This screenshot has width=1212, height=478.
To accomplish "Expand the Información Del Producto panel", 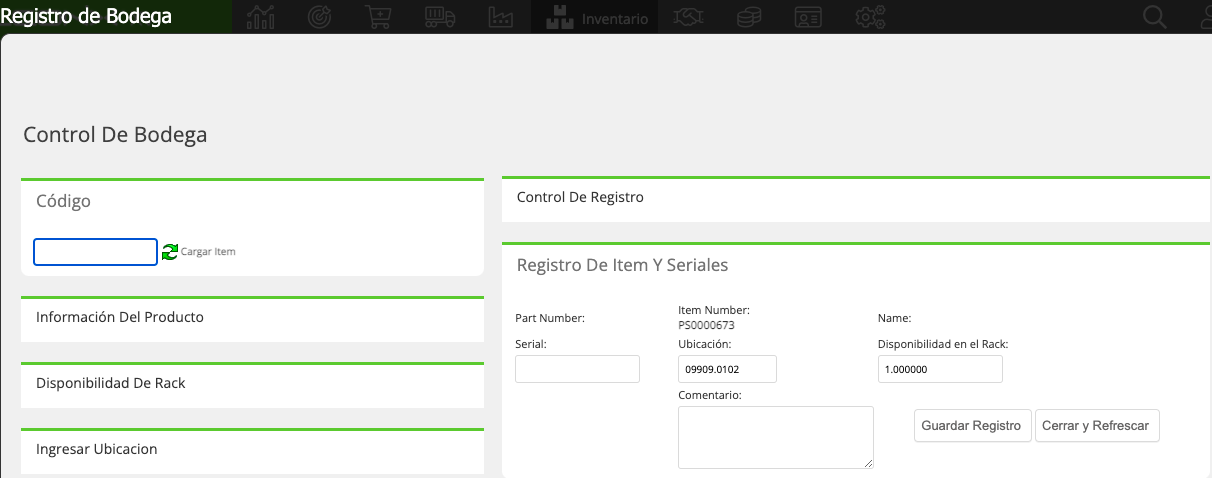I will (252, 318).
